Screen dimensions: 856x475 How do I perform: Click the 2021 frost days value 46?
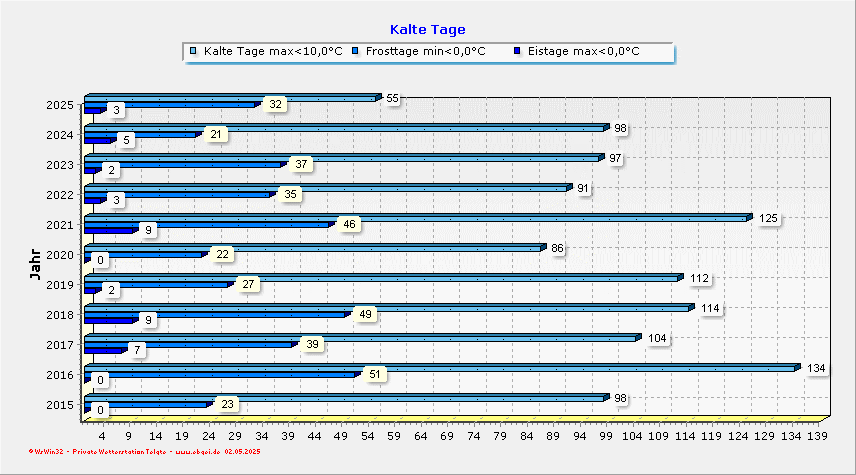click(x=349, y=224)
